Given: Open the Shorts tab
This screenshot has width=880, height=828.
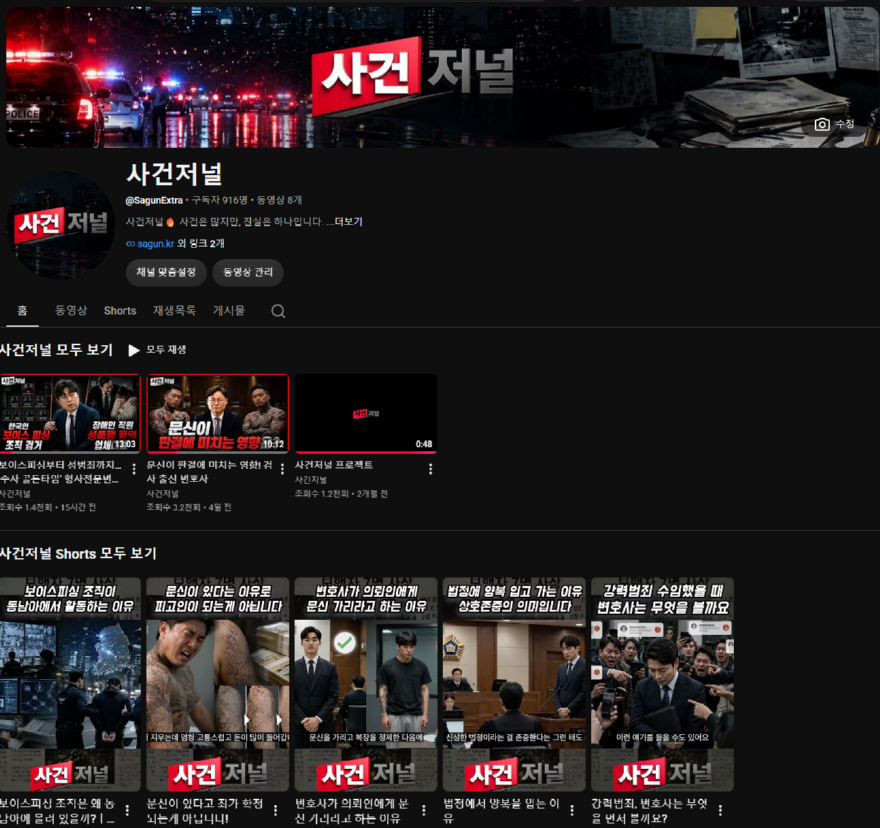Looking at the screenshot, I should click(x=120, y=310).
